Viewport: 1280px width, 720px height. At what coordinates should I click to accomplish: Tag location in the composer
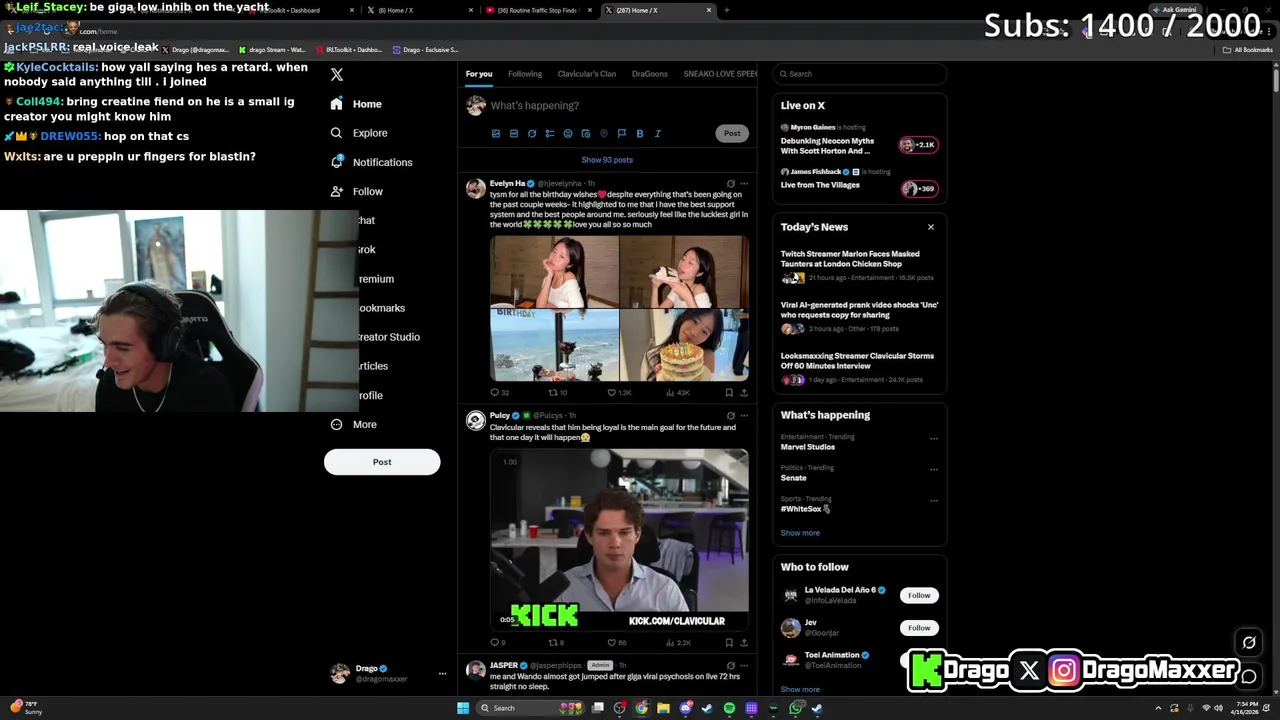tap(604, 133)
